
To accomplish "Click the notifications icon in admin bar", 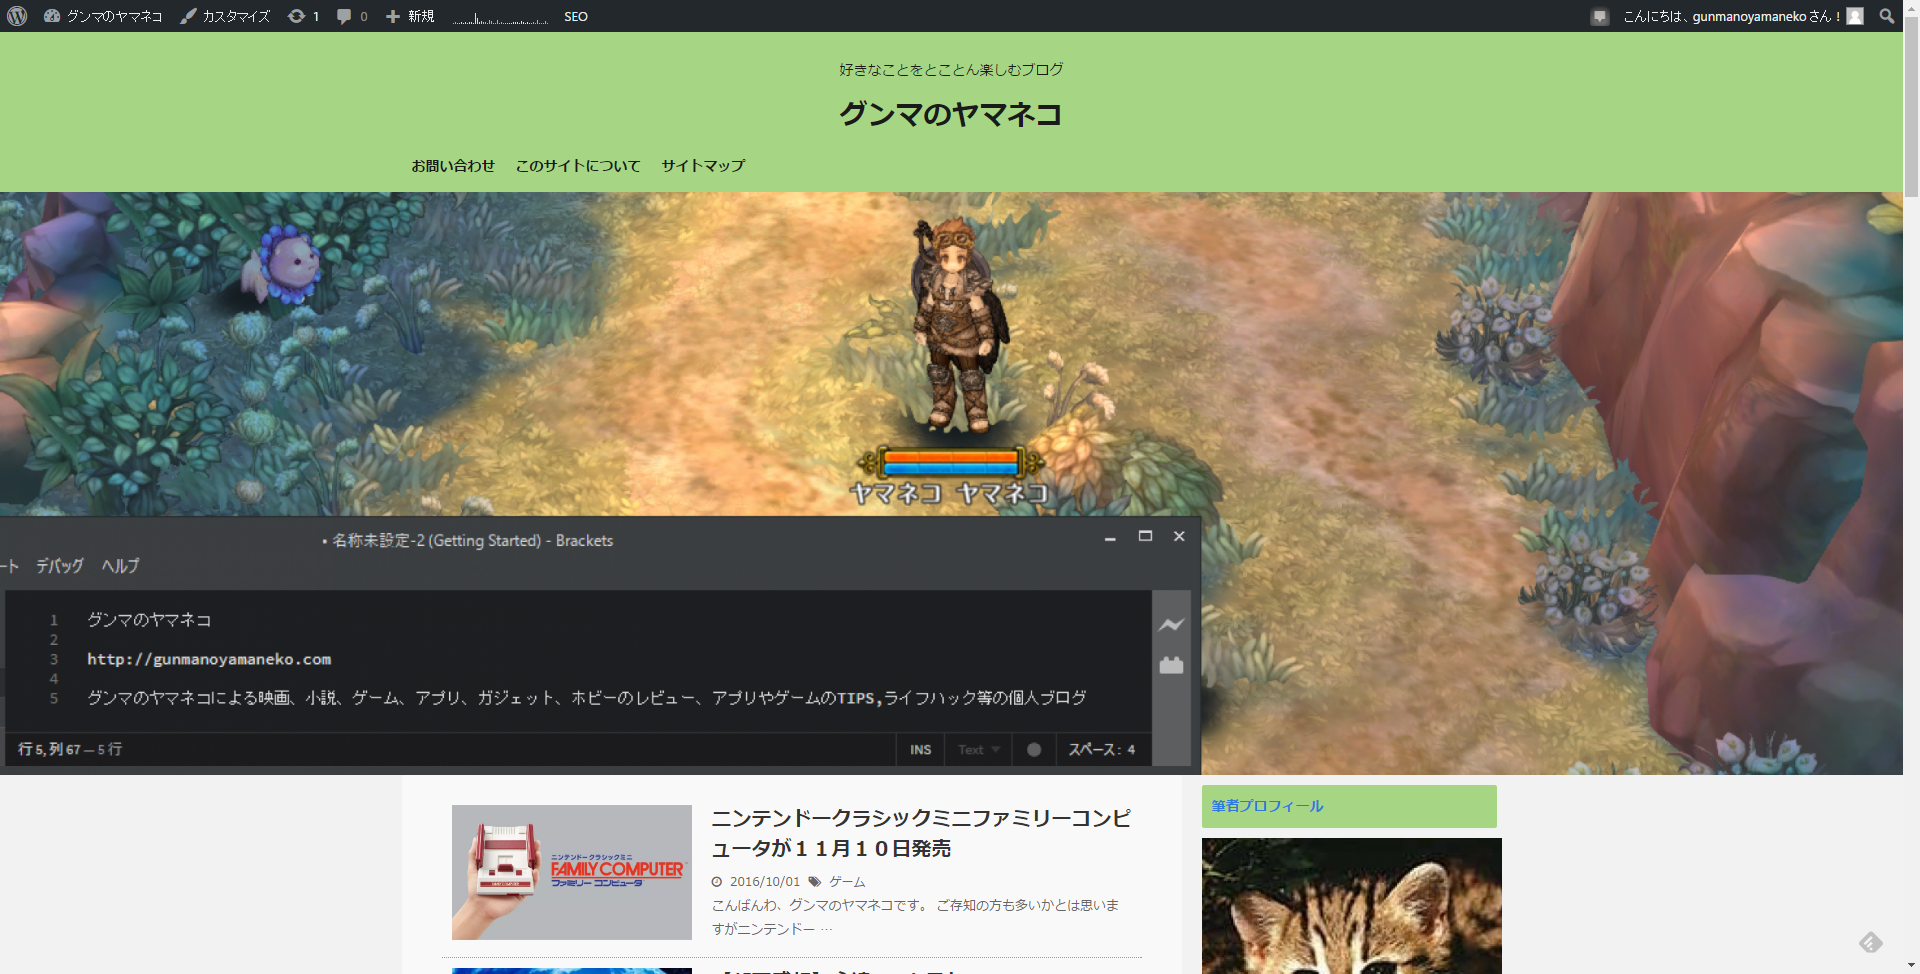I will tap(1599, 16).
